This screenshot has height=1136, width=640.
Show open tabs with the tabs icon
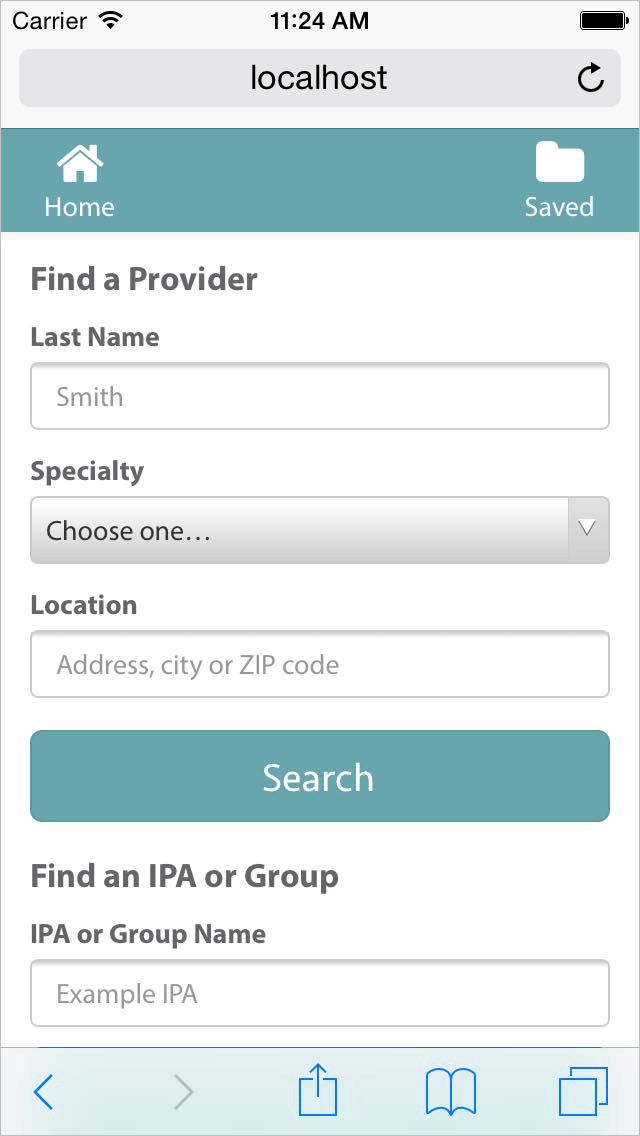(585, 1090)
